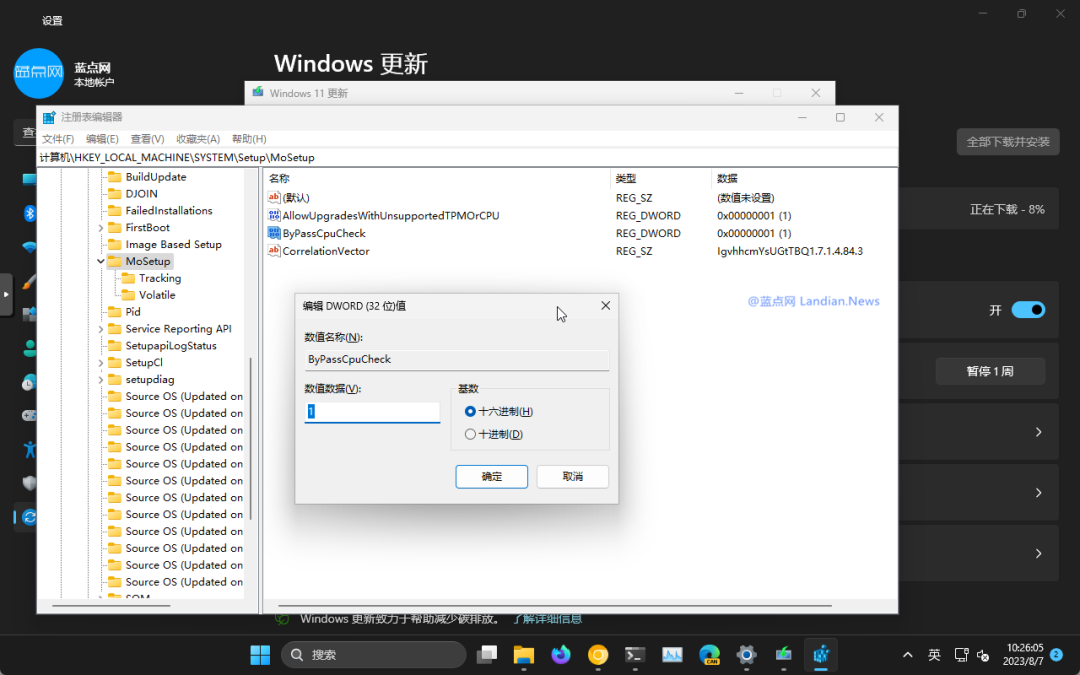Screen dimensions: 1080x675
Task: Select the SetupapiLogStatus key
Action: point(171,346)
